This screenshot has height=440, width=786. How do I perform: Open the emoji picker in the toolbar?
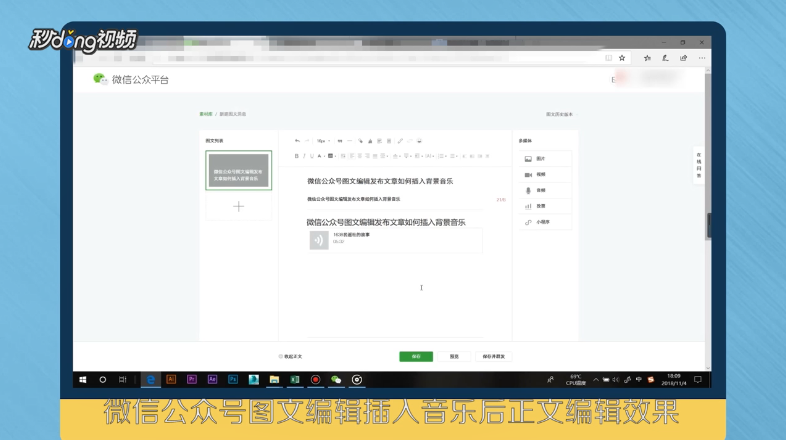419,141
